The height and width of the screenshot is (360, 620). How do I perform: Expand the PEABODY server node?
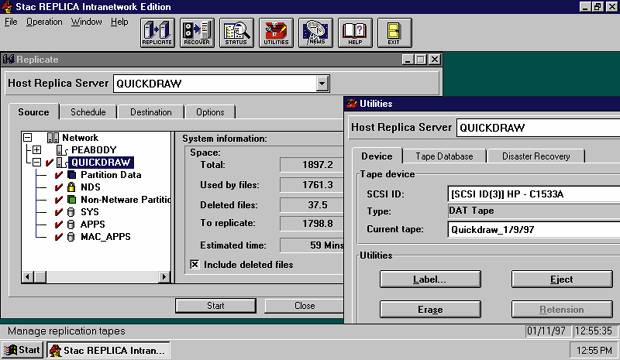(x=37, y=150)
